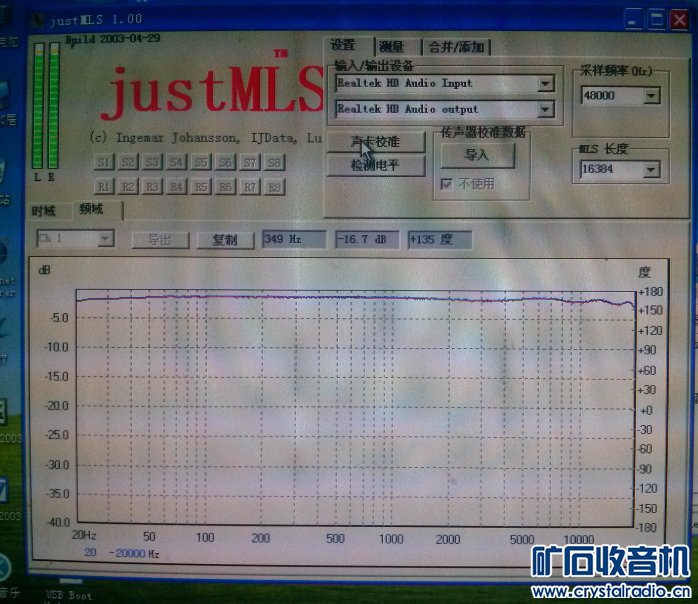Recall the R1 memory slot
Viewport: 698px width, 604px height.
point(104,186)
